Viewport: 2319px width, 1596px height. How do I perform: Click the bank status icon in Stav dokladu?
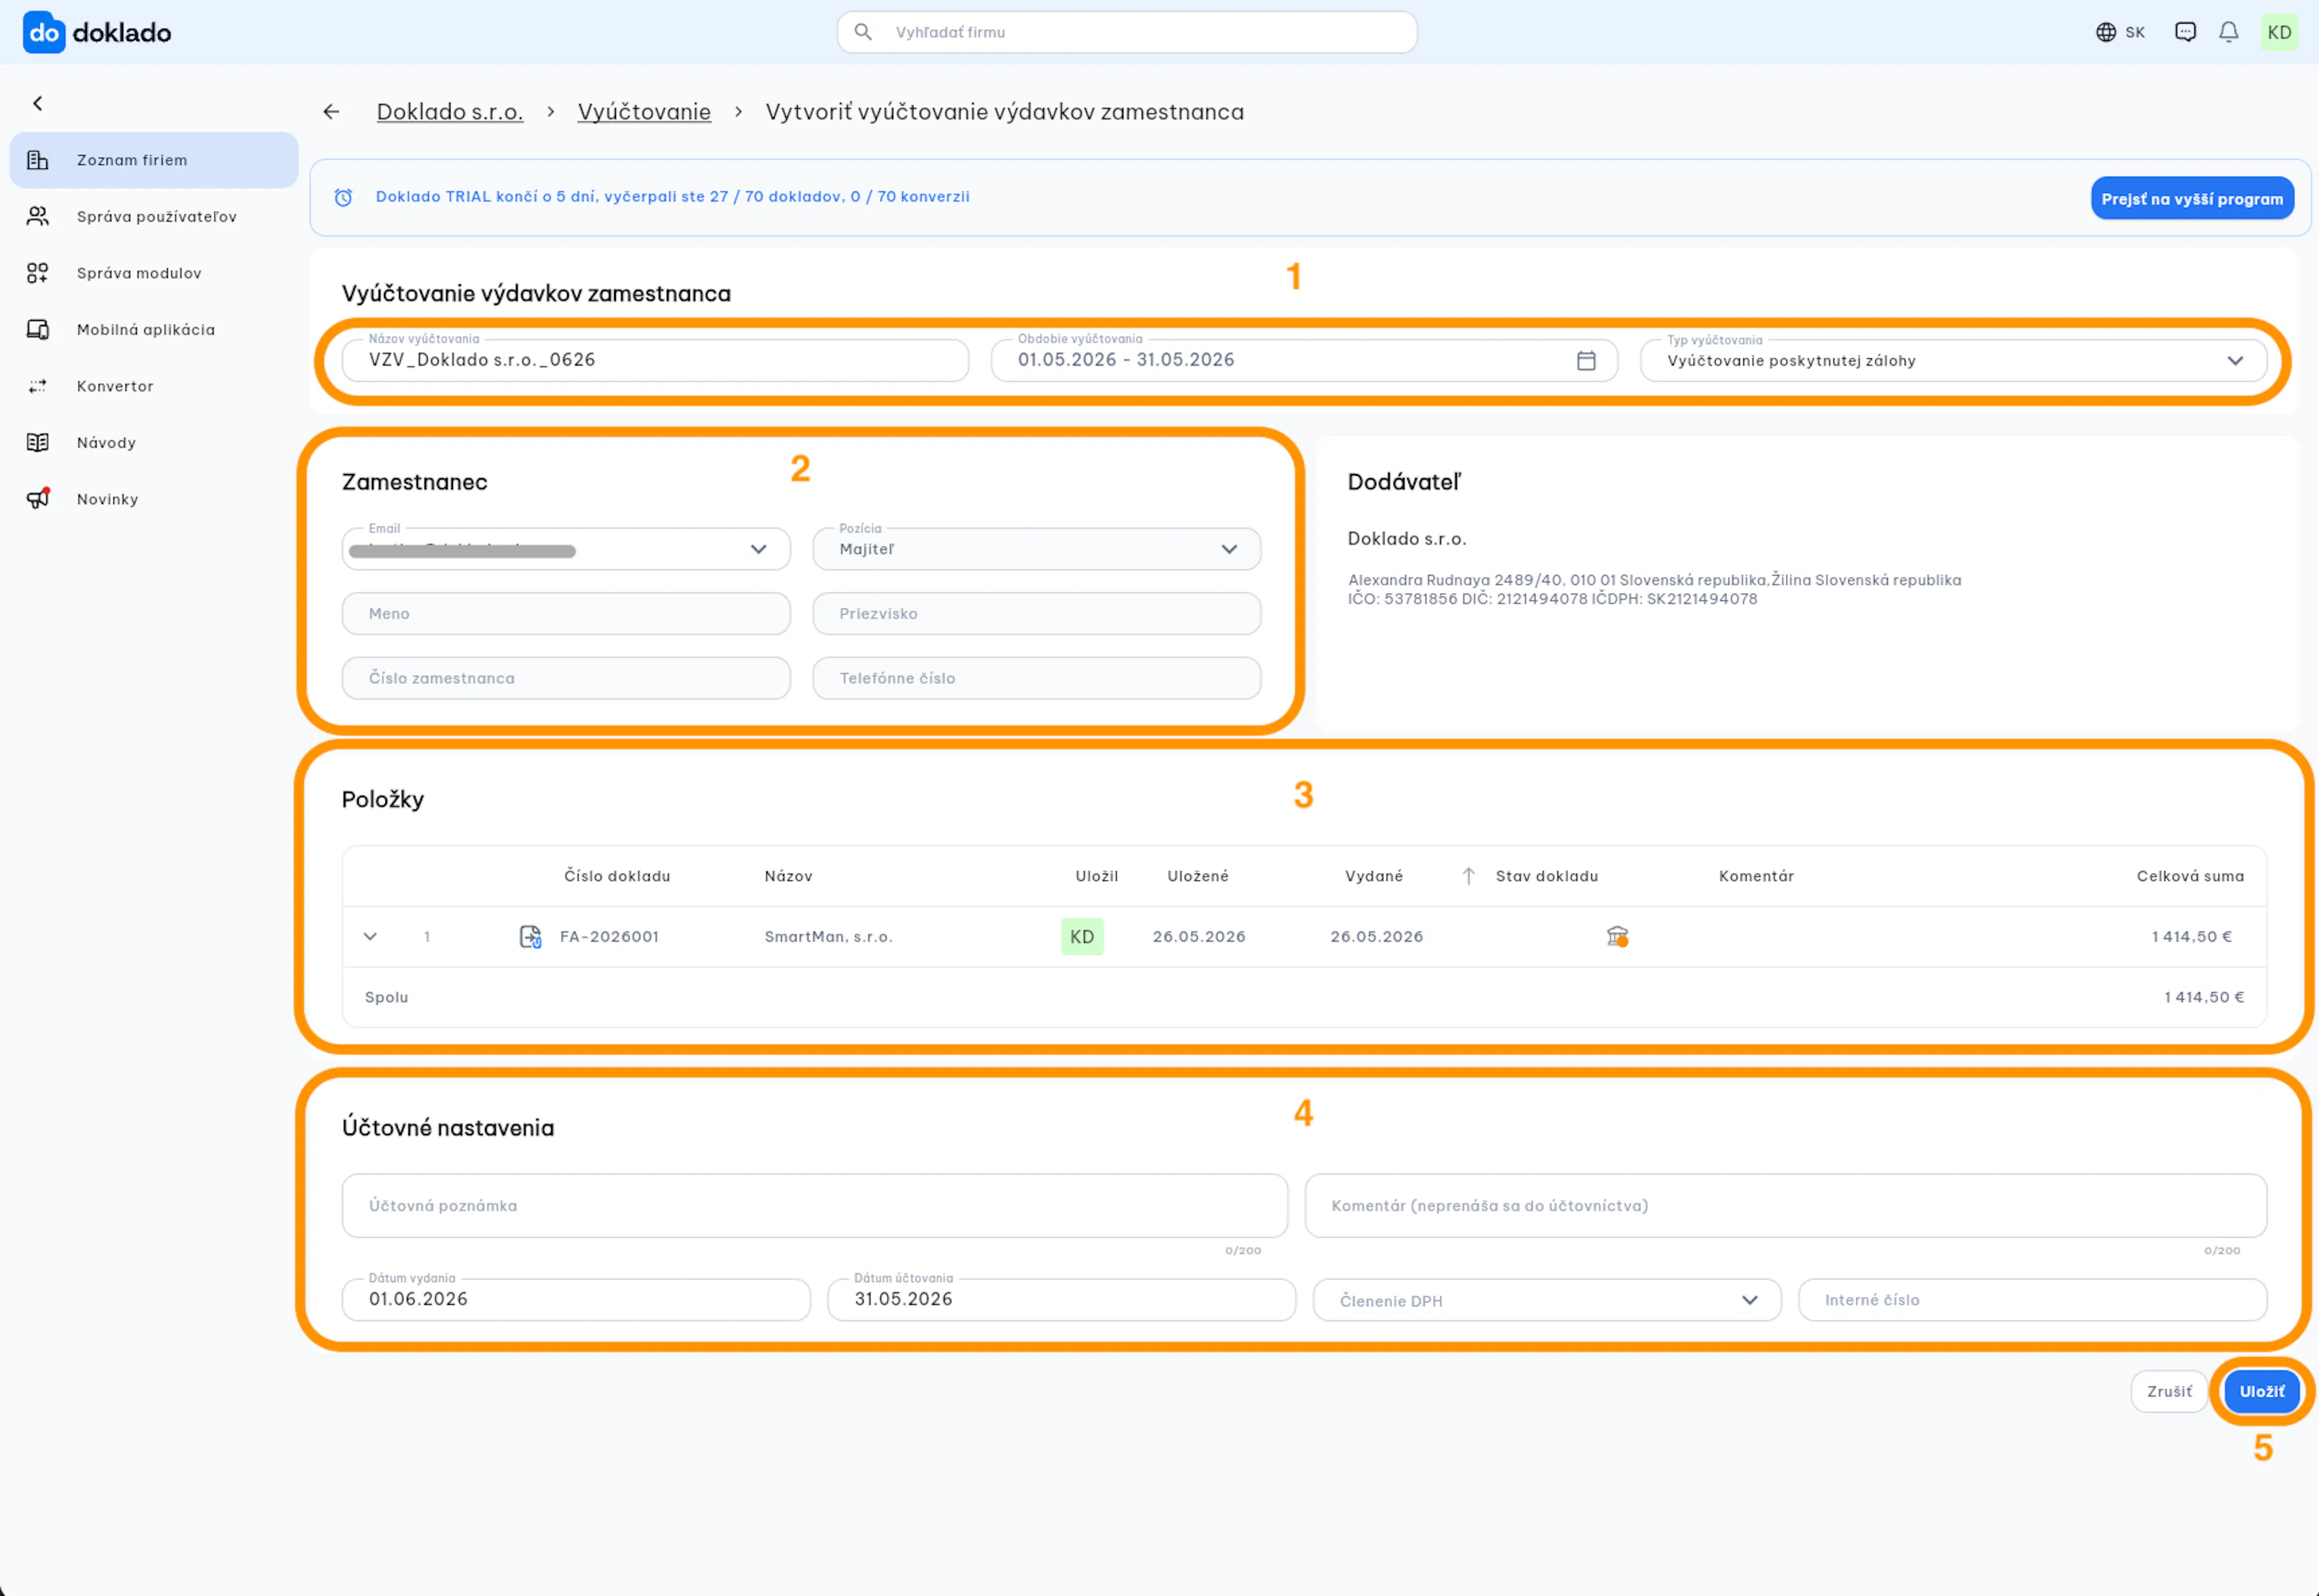coord(1617,937)
